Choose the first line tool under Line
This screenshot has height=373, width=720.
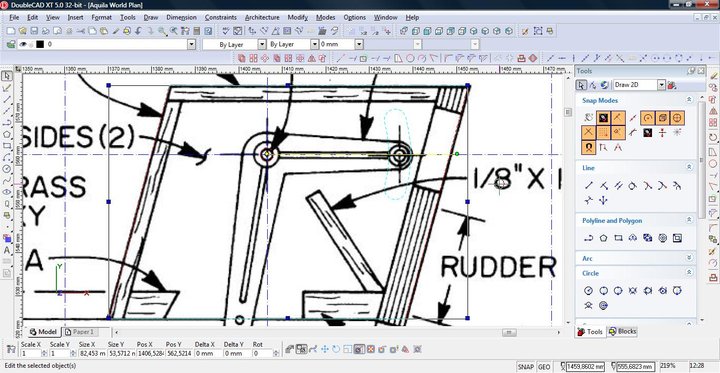589,186
